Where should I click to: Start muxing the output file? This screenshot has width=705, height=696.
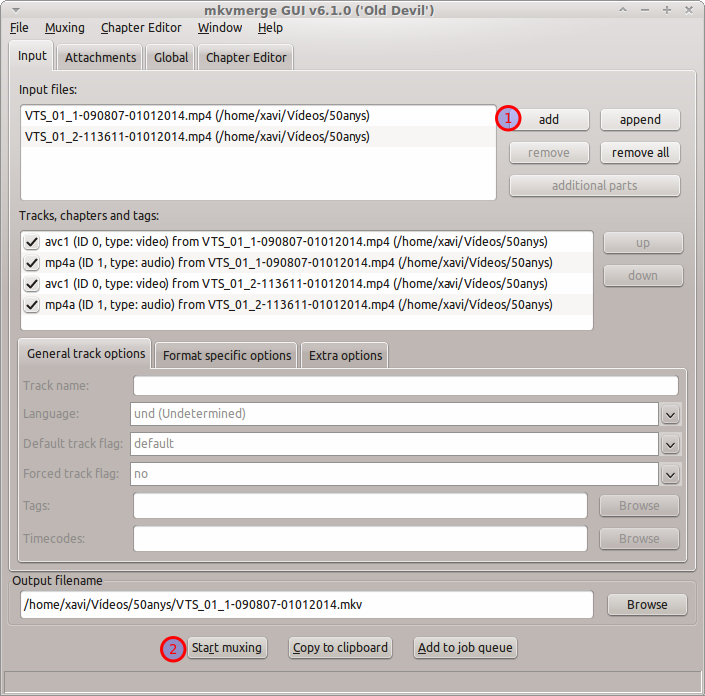tap(227, 648)
